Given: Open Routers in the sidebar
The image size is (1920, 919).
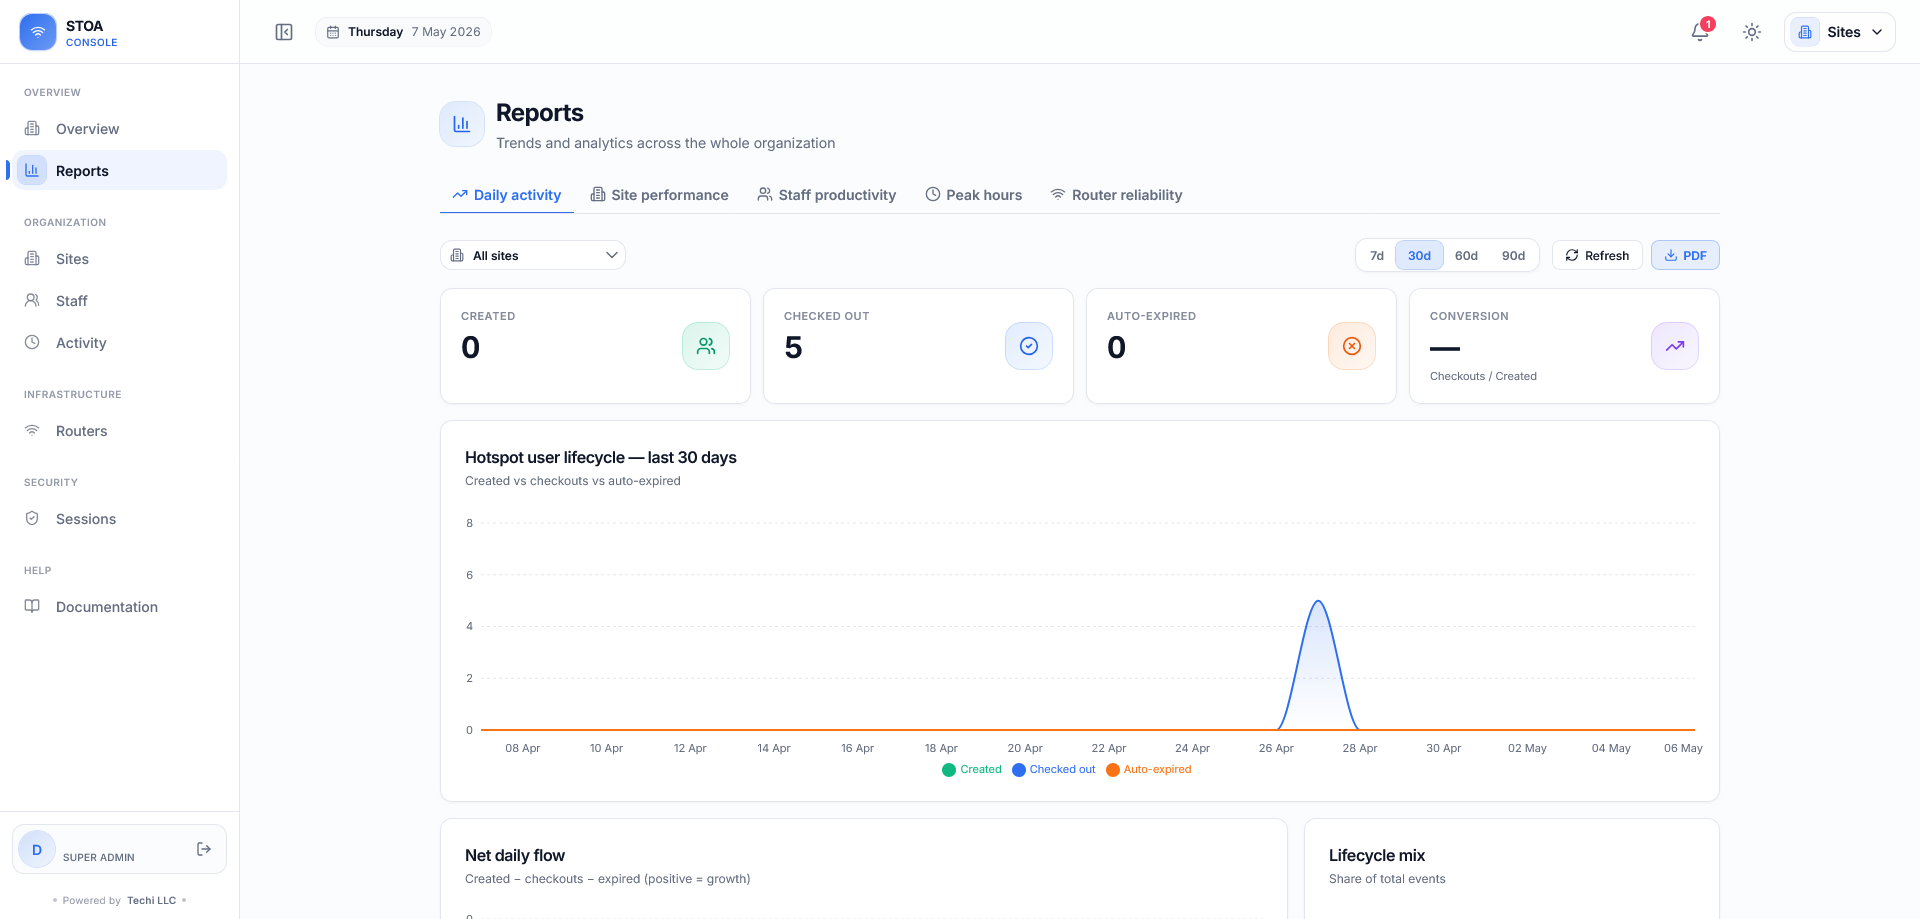Looking at the screenshot, I should click(120, 431).
